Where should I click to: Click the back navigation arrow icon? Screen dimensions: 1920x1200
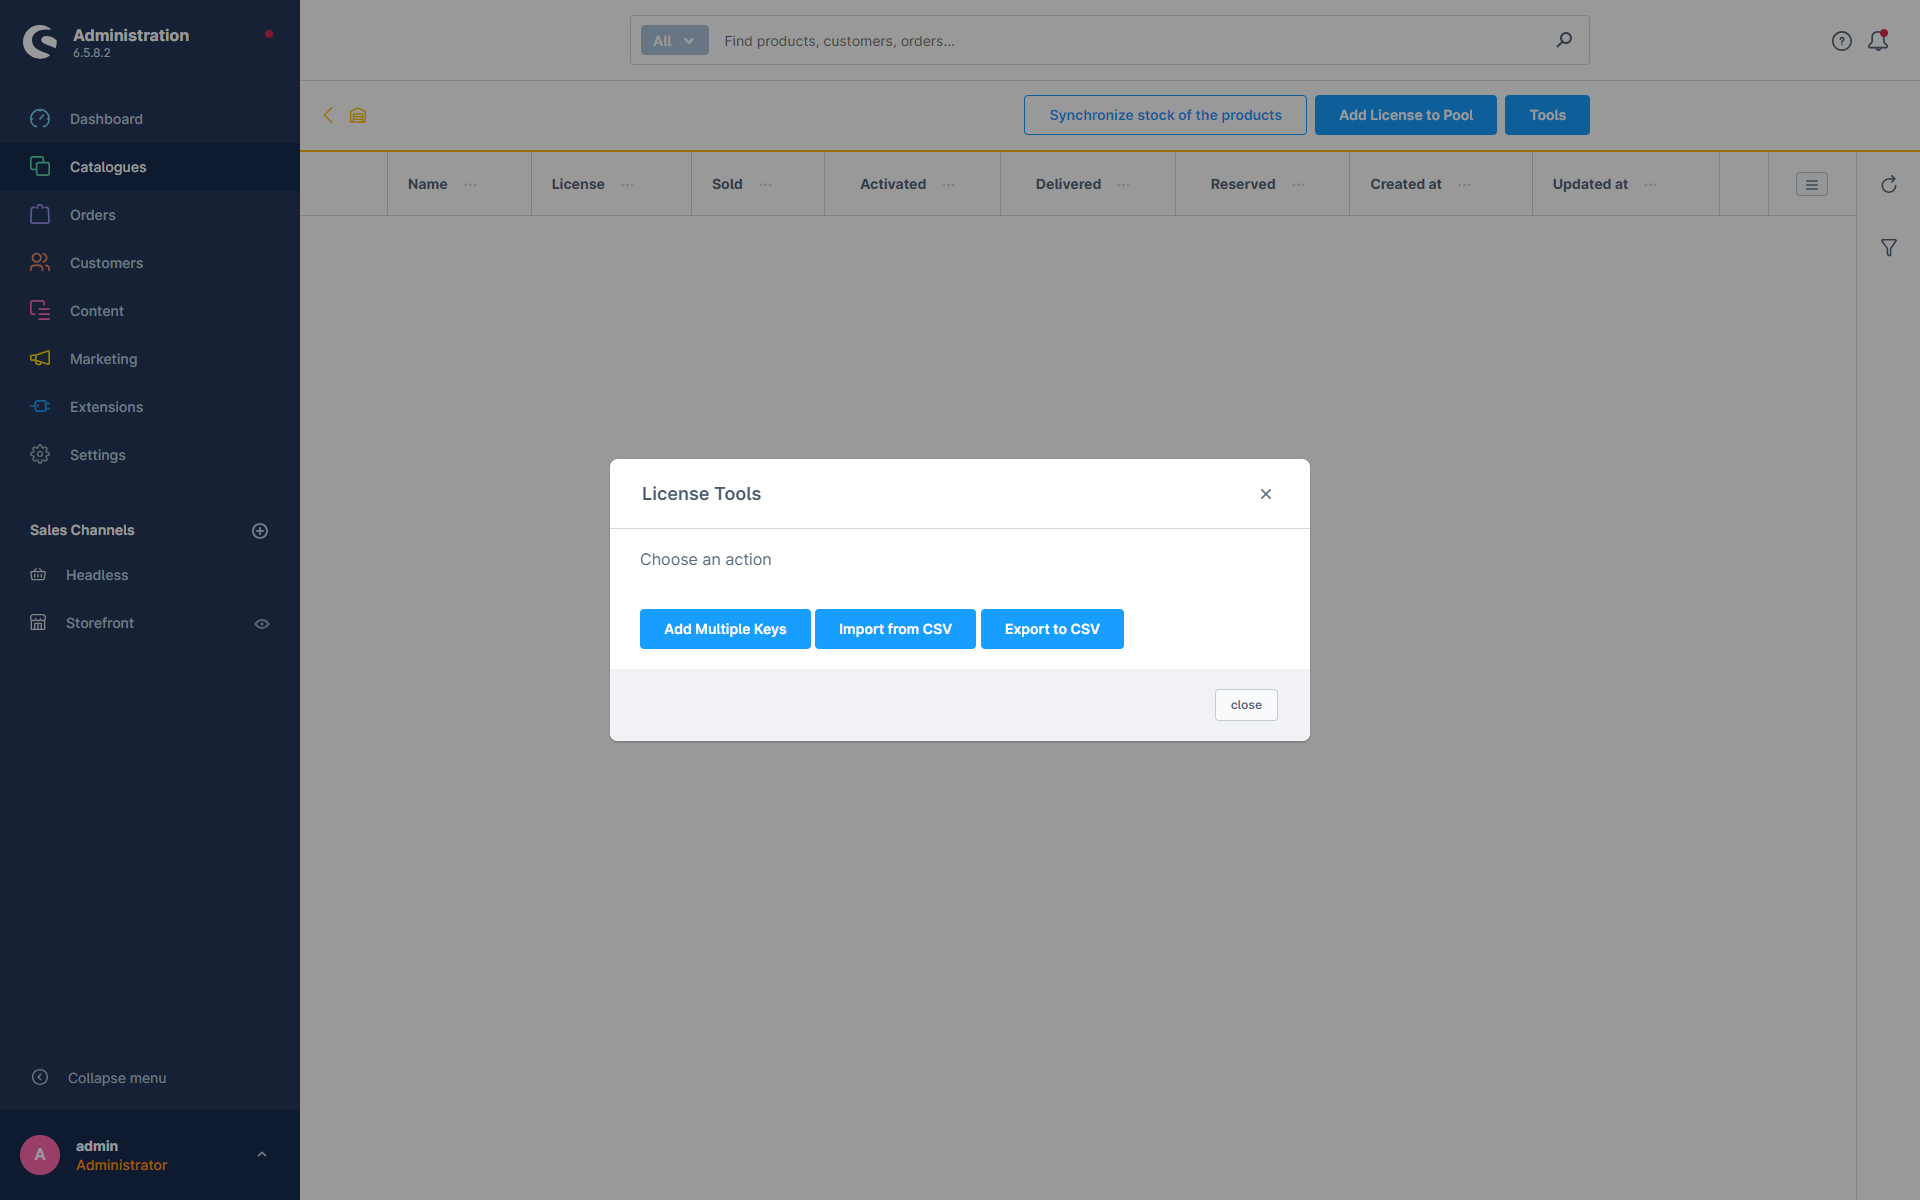328,115
